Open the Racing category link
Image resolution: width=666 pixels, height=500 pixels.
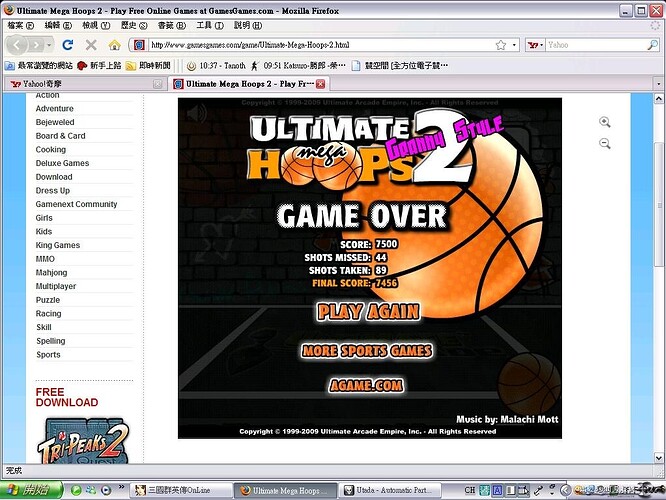pos(48,314)
